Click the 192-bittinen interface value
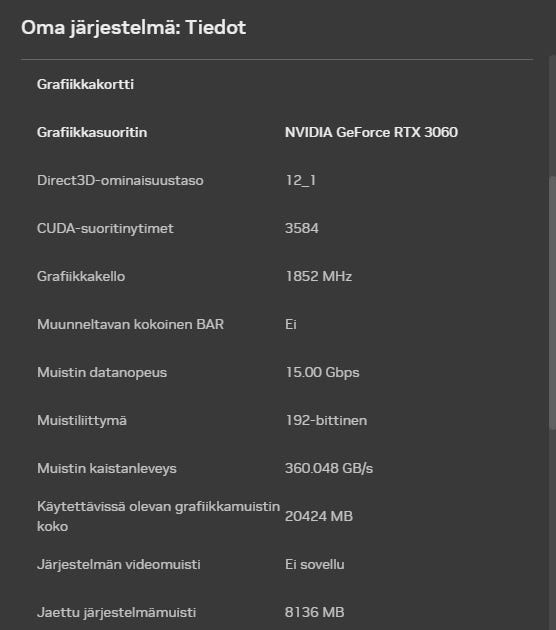The width and height of the screenshot is (556, 630). 326,420
